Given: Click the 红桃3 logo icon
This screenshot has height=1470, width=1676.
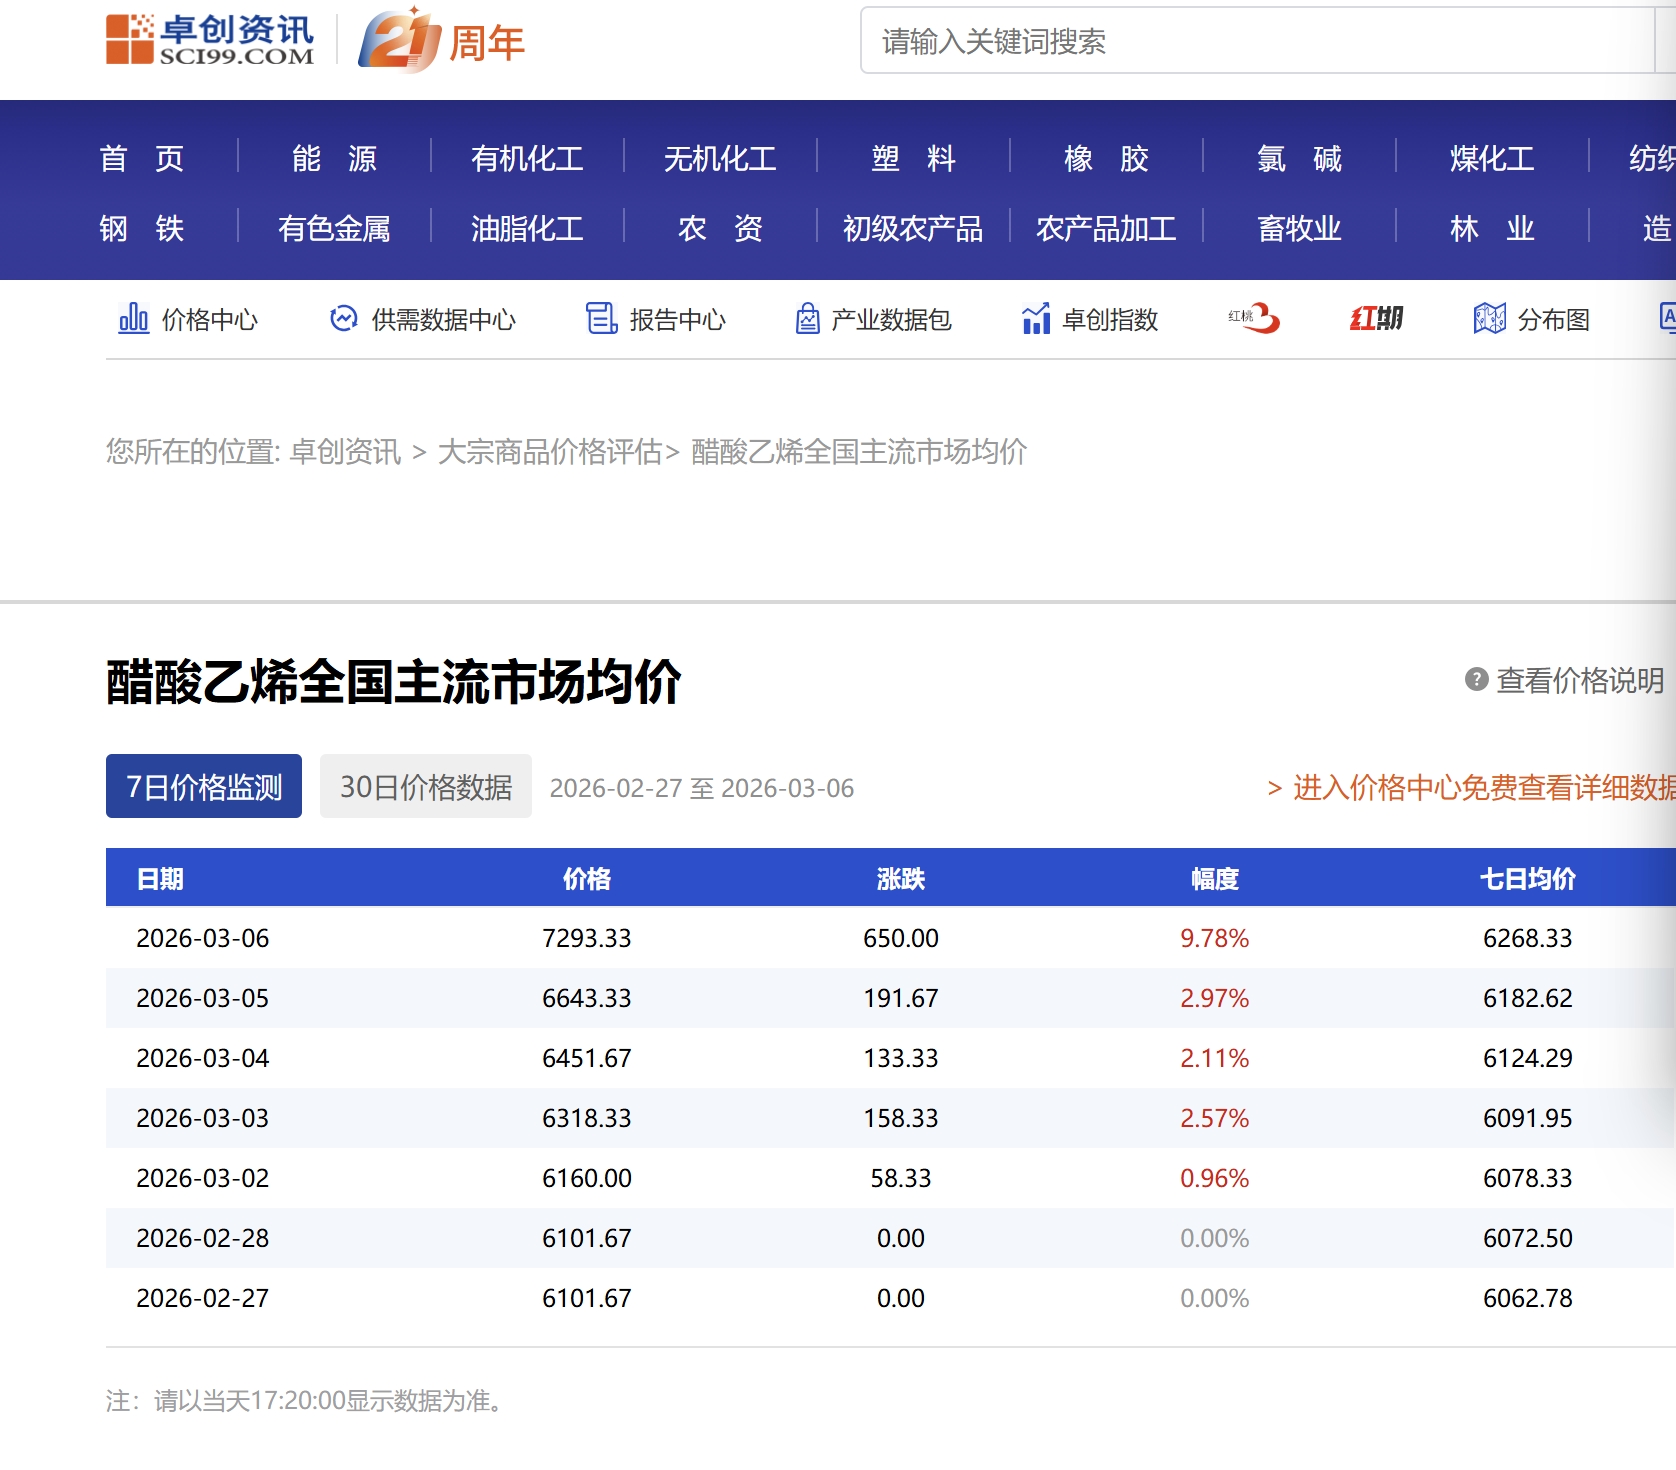Looking at the screenshot, I should (x=1254, y=318).
